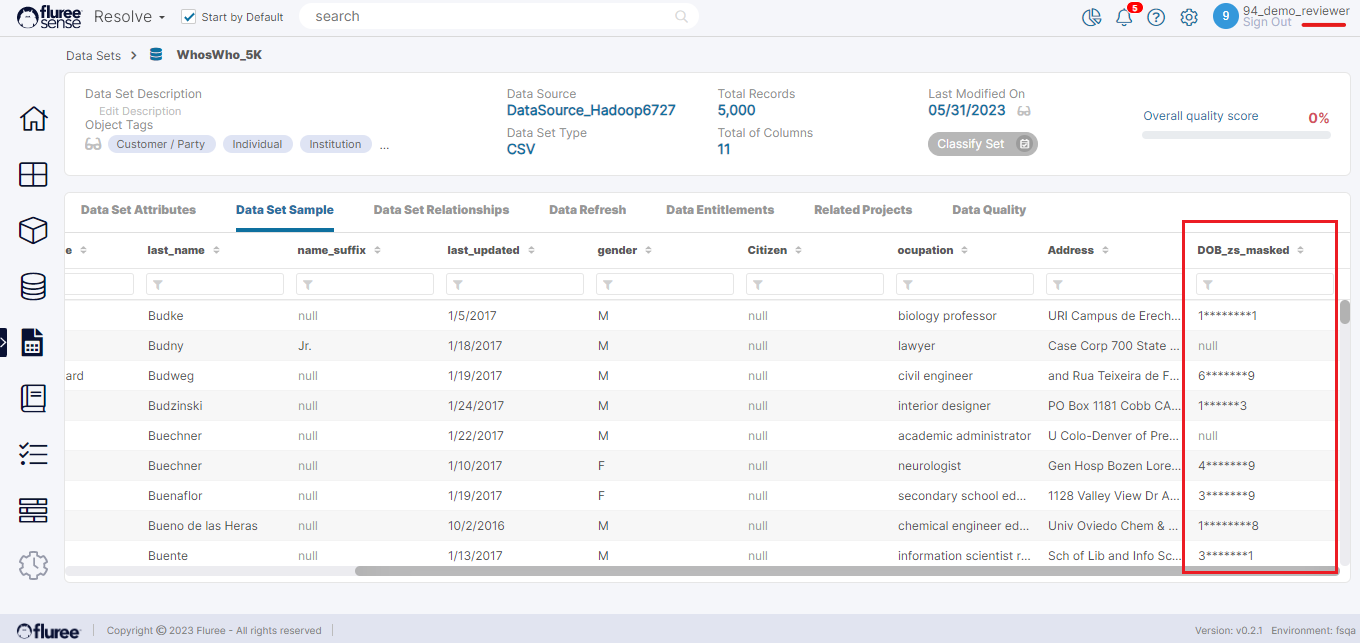The image size is (1360, 643).
Task: Open the home icon in left sidebar
Action: click(33, 119)
